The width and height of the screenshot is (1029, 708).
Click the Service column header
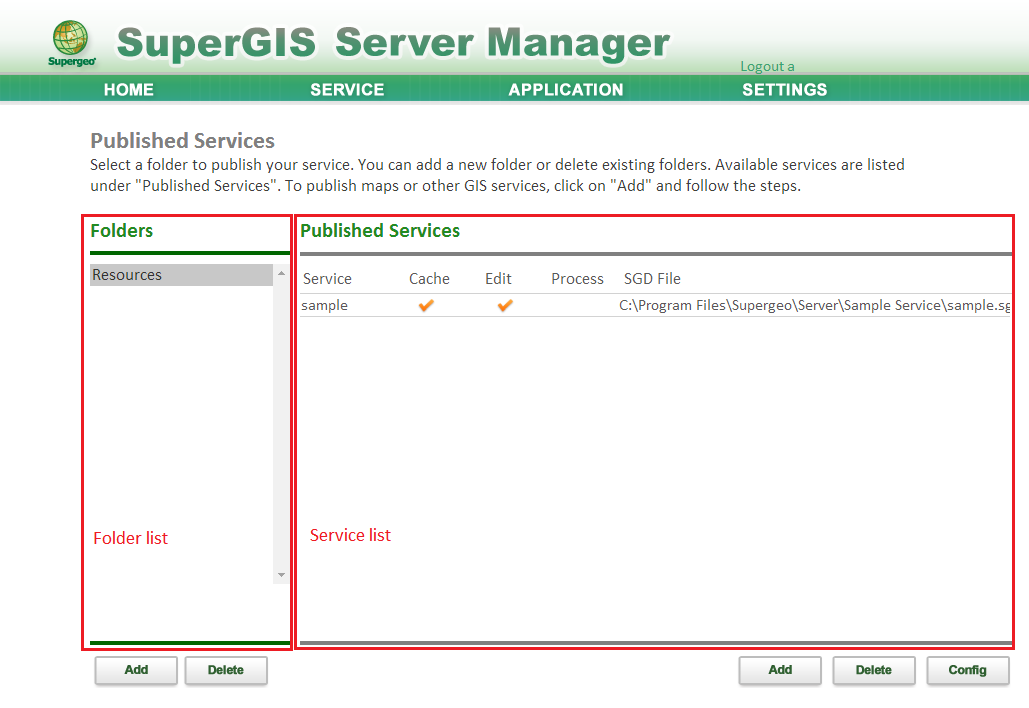(327, 279)
